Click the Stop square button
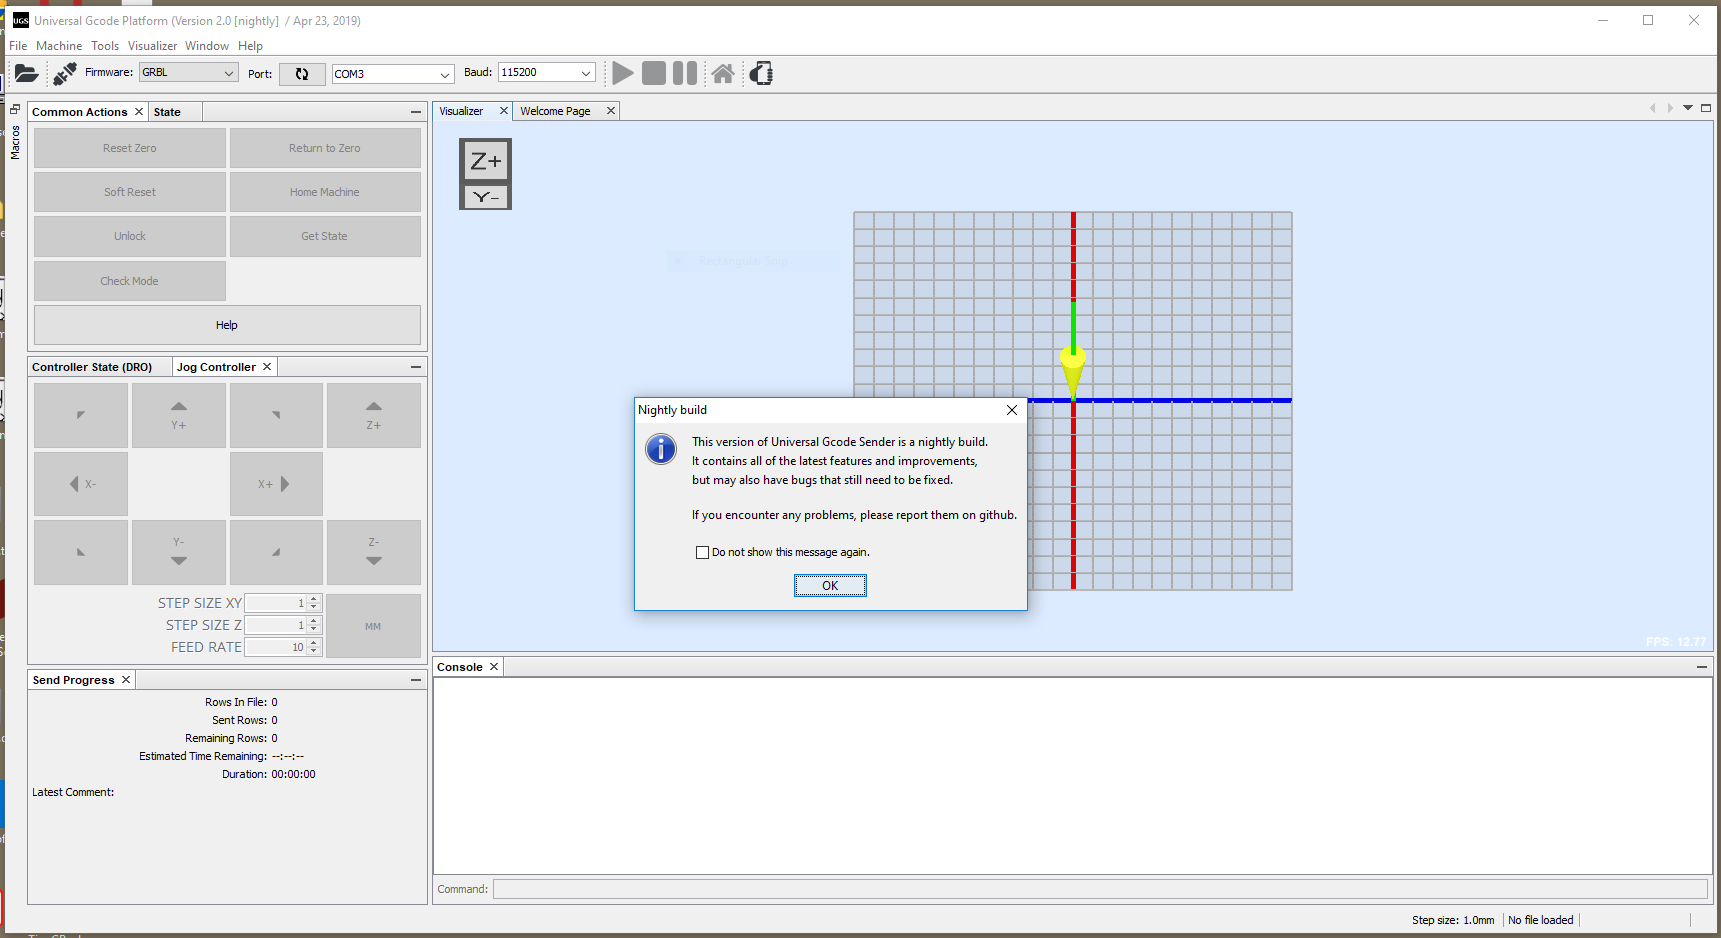The height and width of the screenshot is (938, 1721). 654,73
